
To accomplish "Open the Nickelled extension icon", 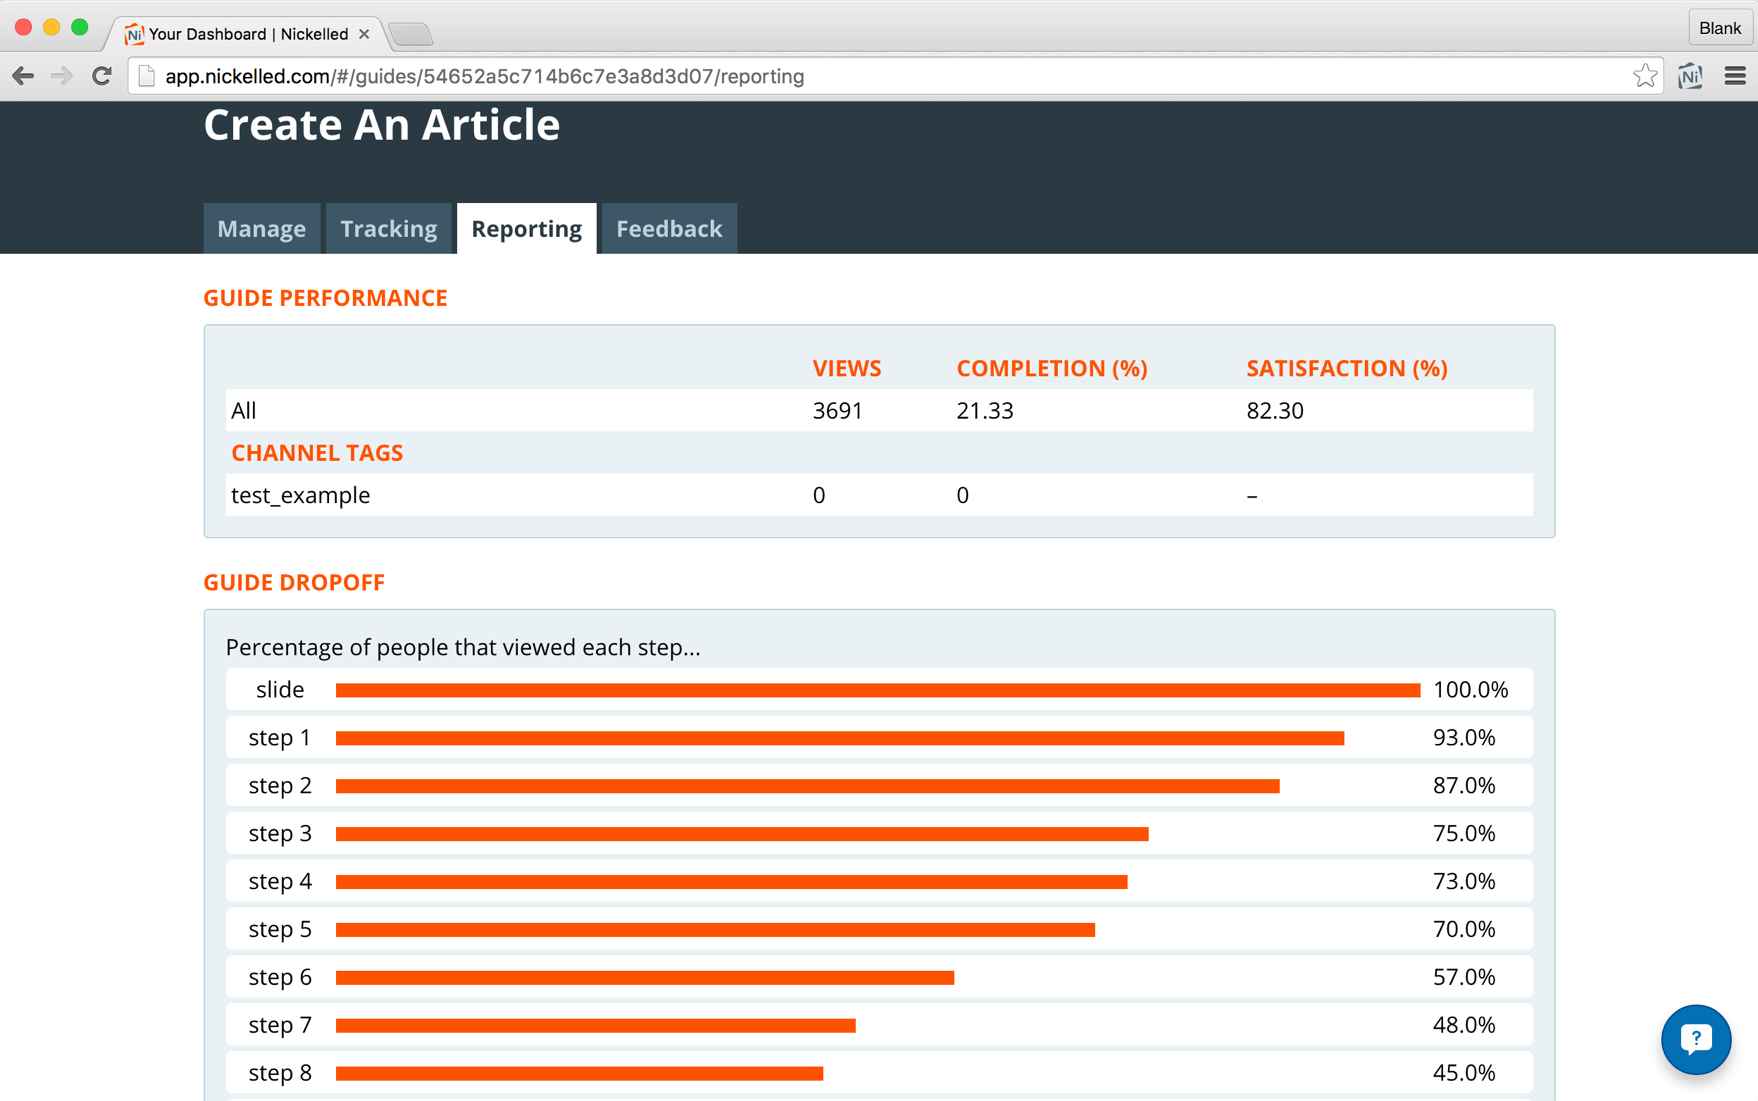I will [1691, 76].
